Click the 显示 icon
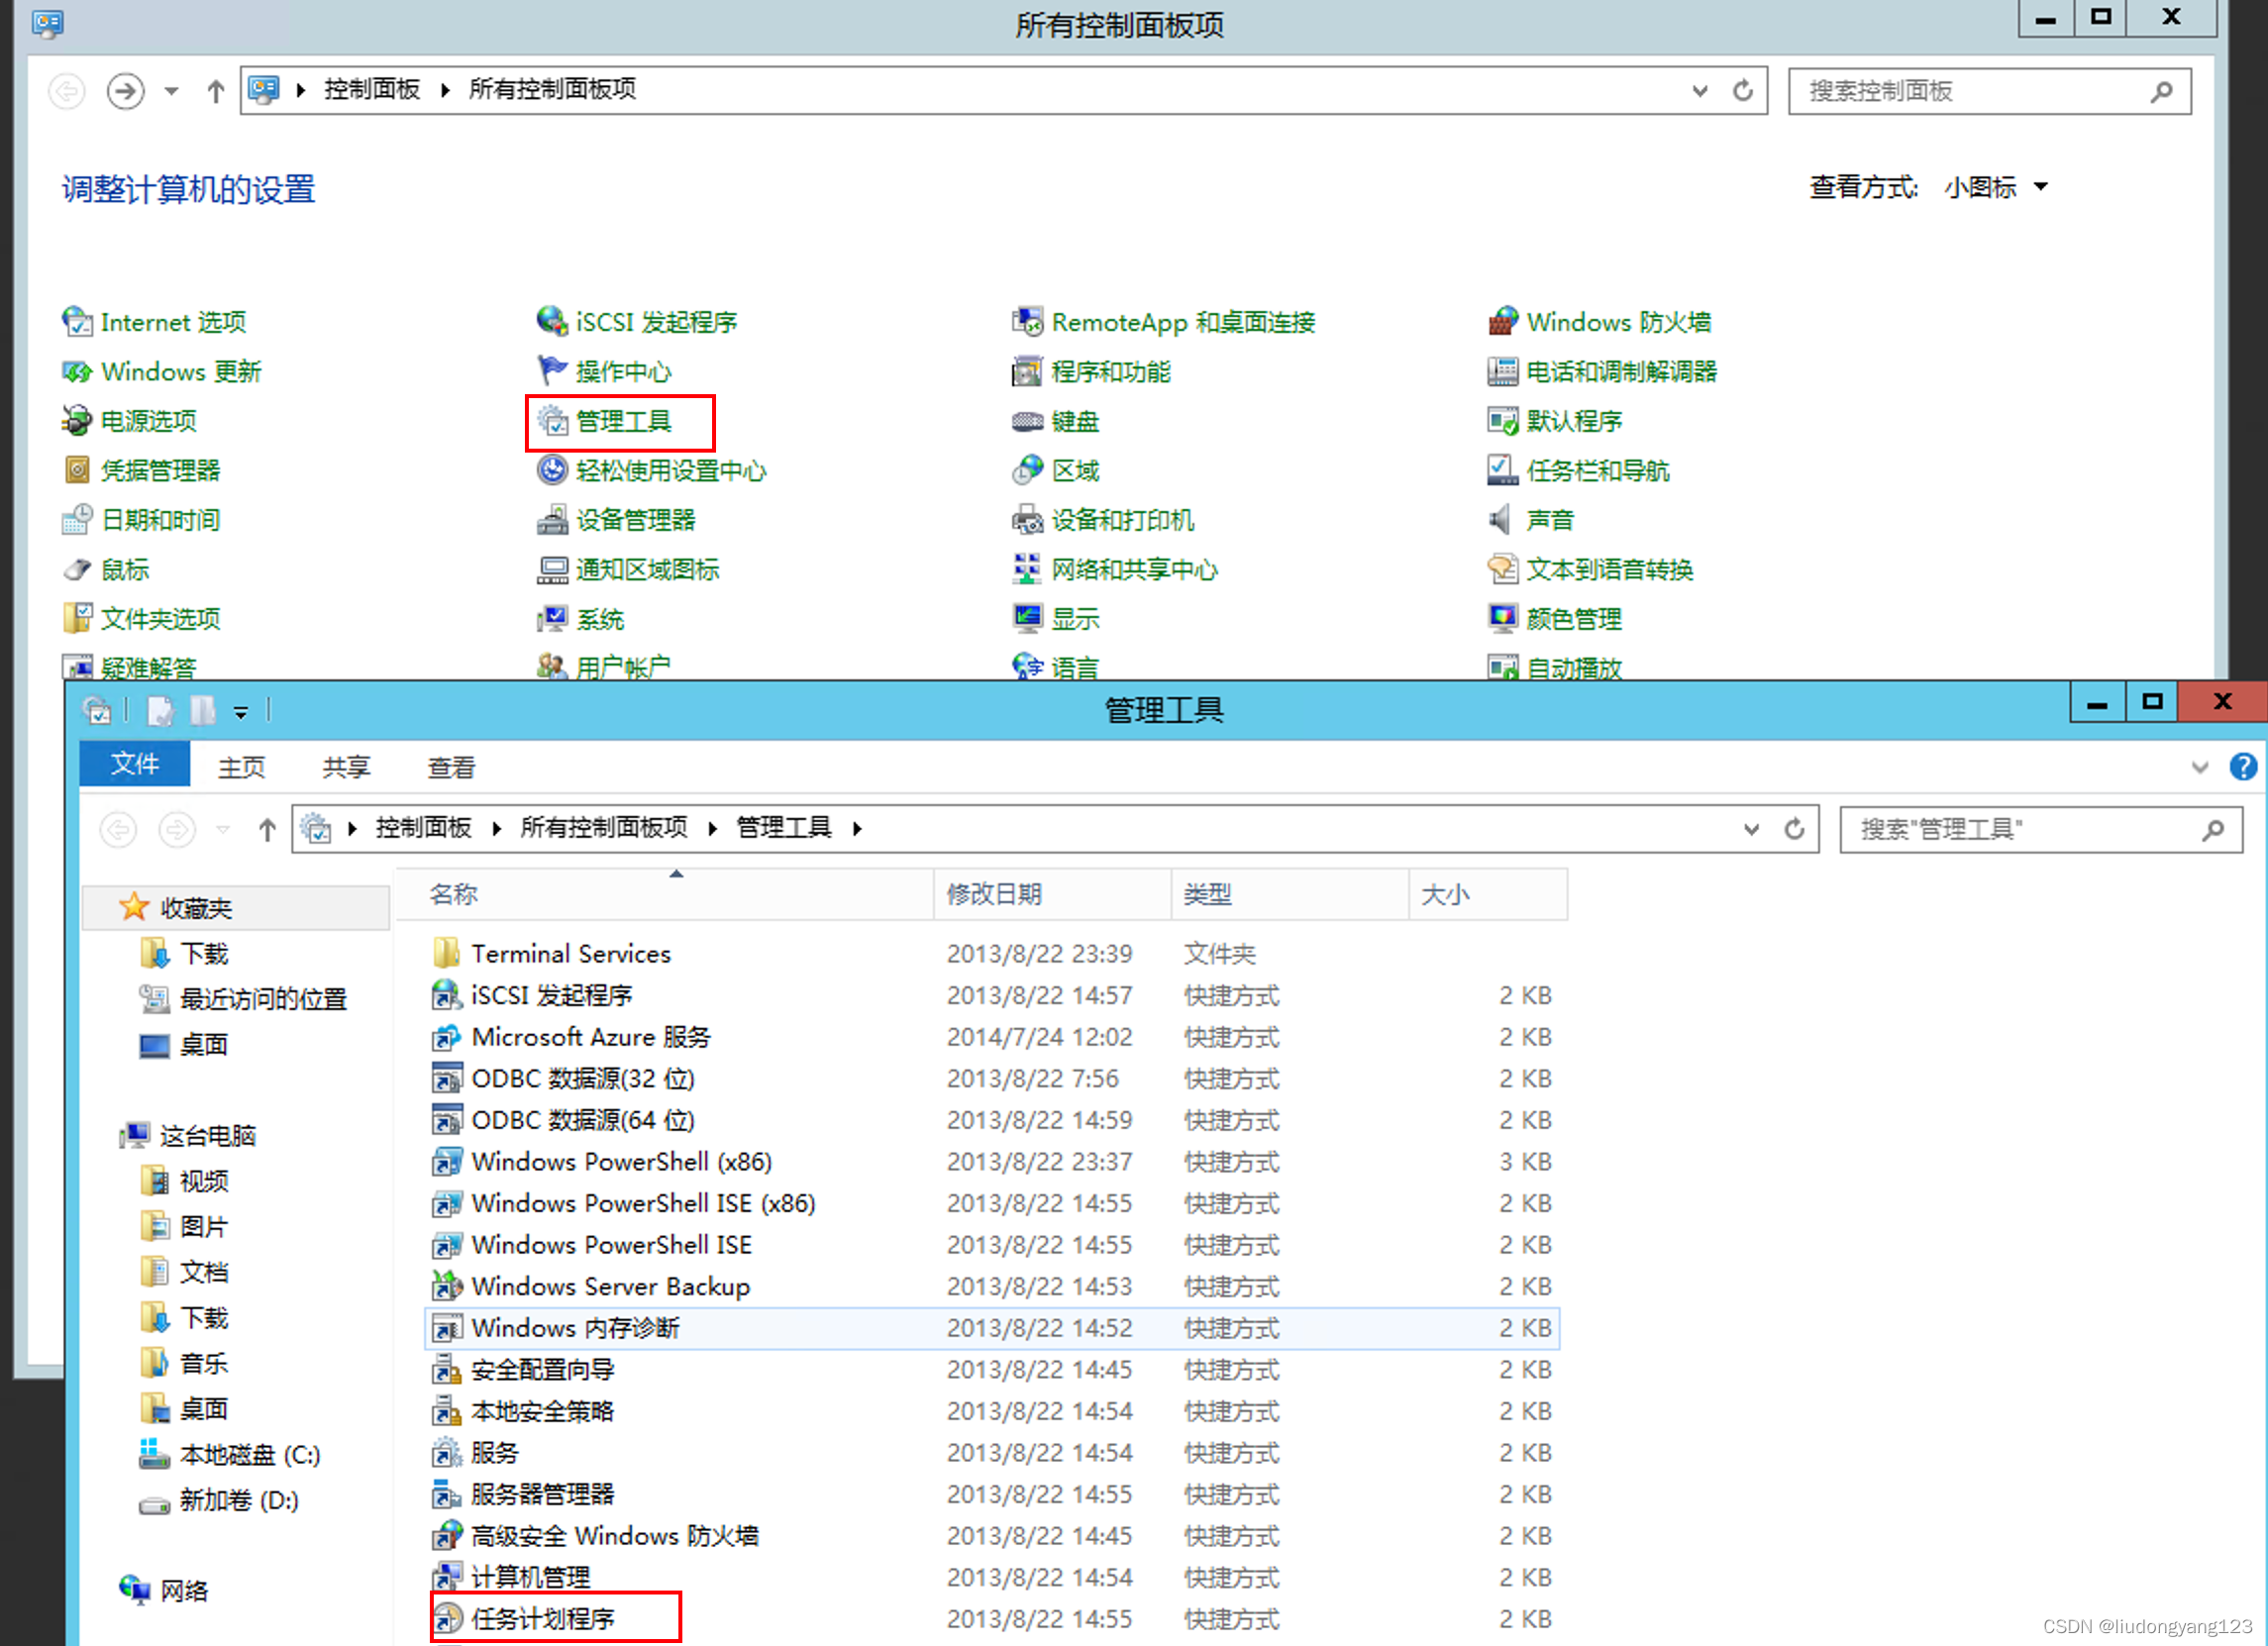 [1027, 619]
